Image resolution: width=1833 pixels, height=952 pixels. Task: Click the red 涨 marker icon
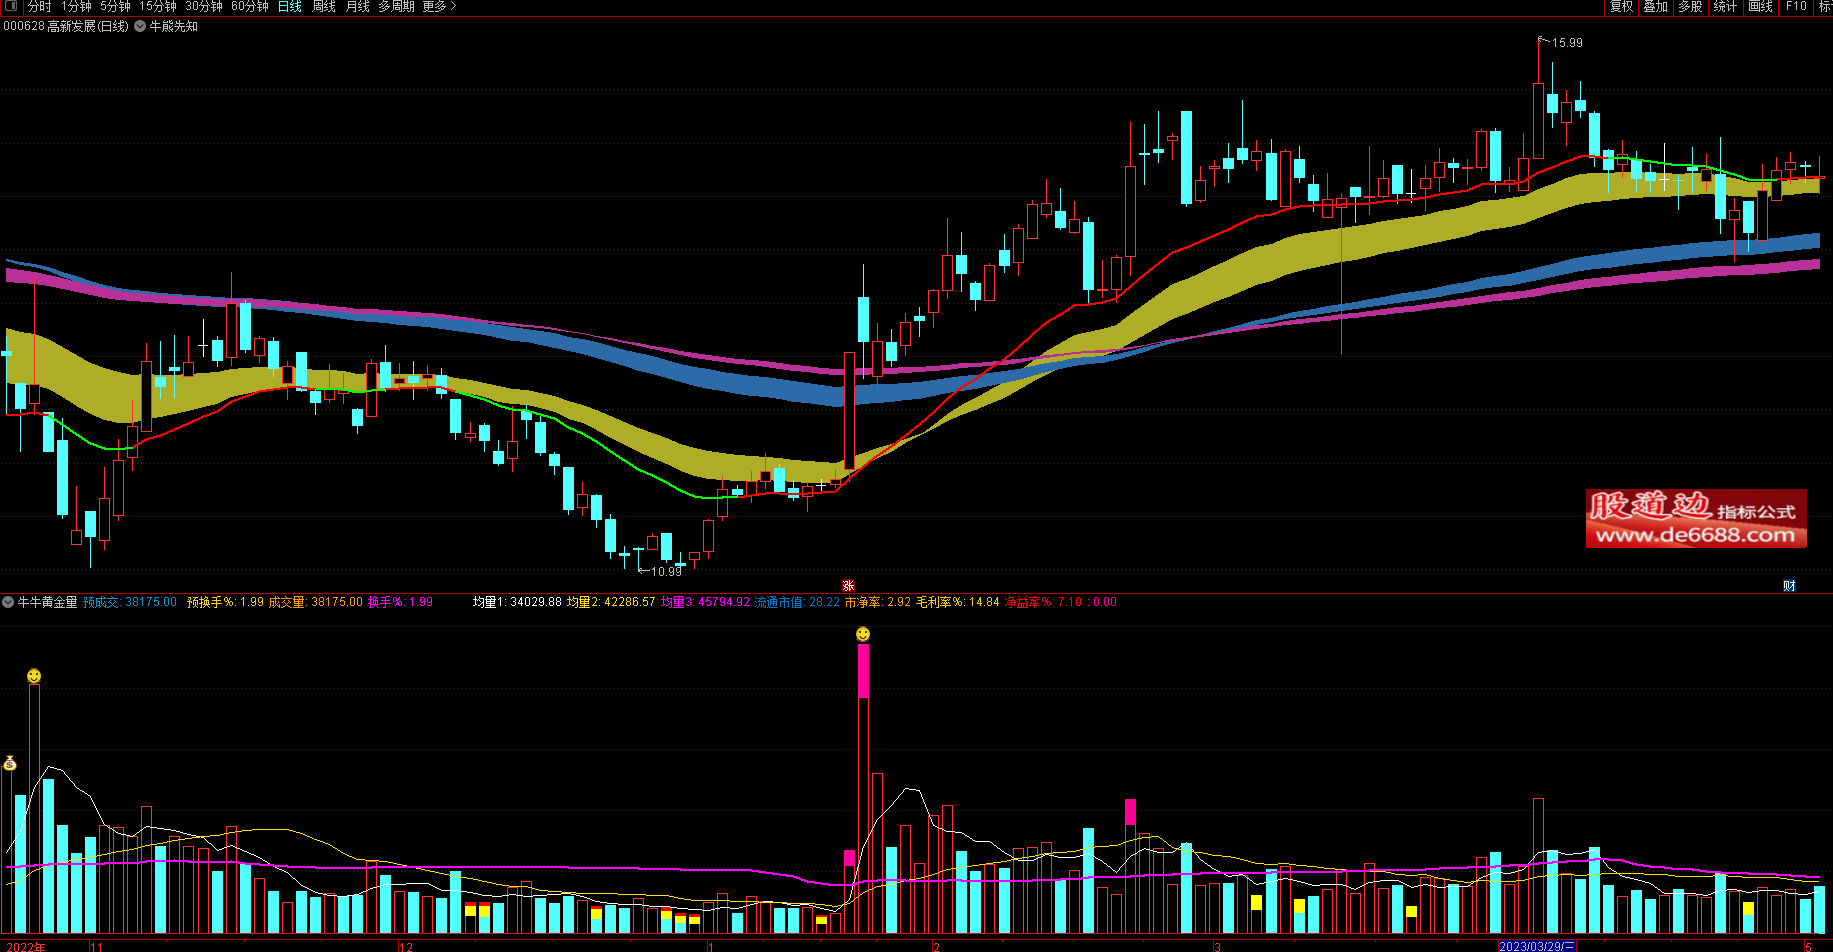coord(848,586)
